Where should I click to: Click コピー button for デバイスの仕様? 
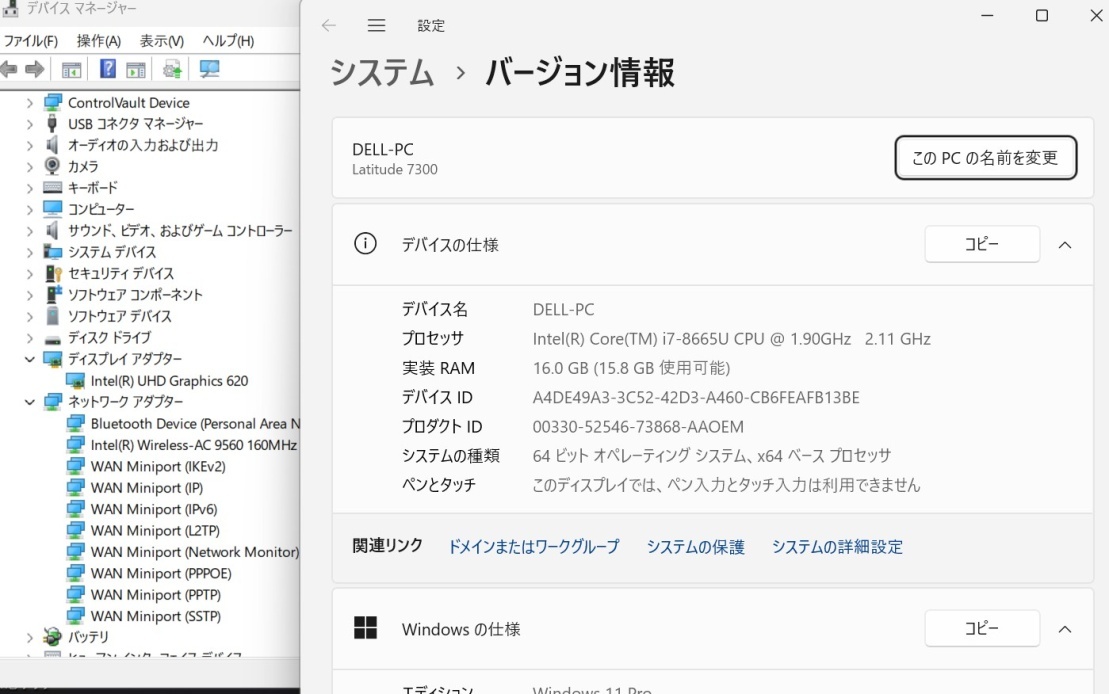click(x=982, y=244)
